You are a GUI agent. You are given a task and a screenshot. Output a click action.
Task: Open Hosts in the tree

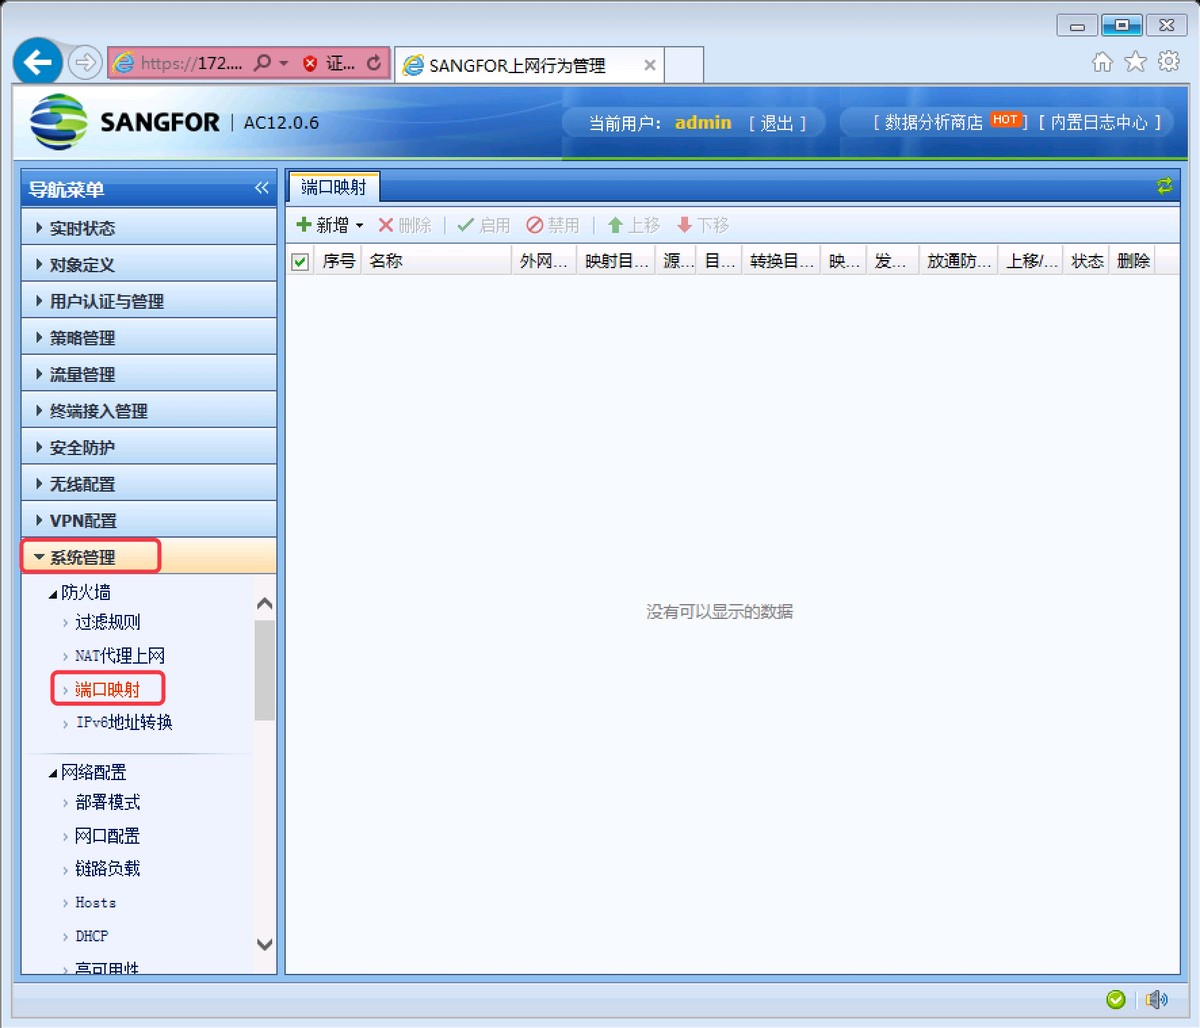[95, 902]
